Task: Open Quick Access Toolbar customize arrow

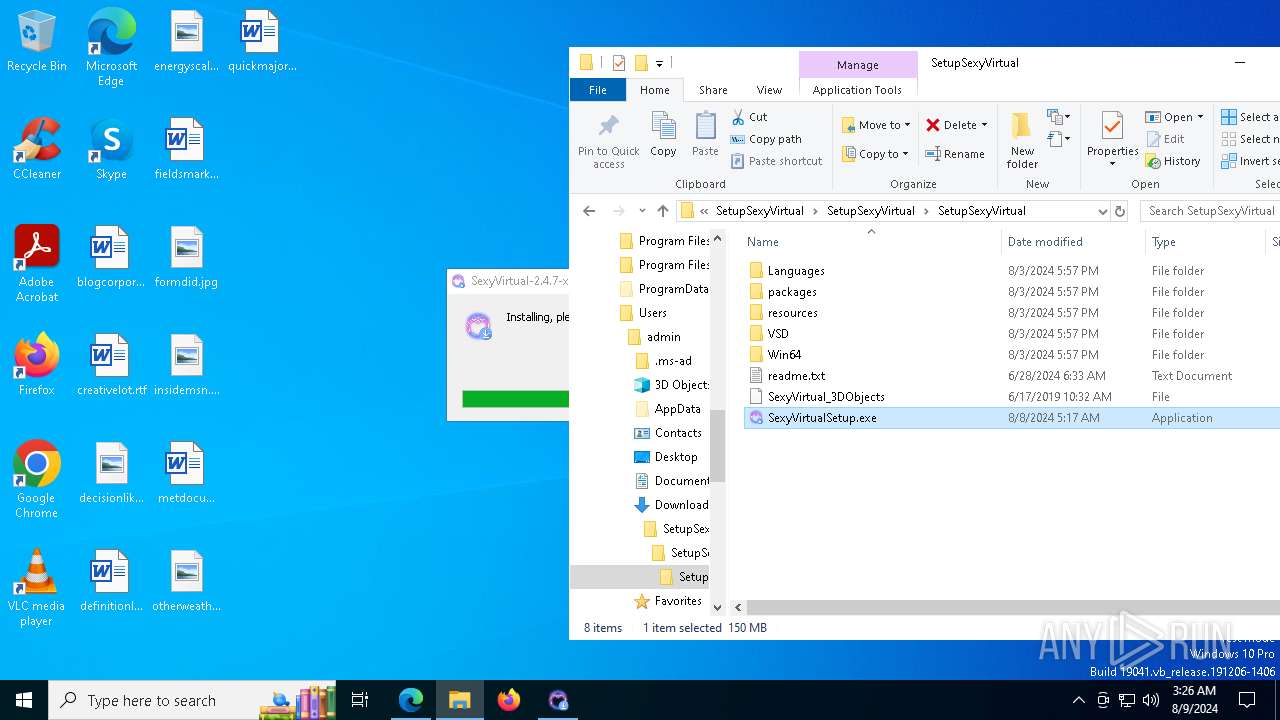Action: 660,63
